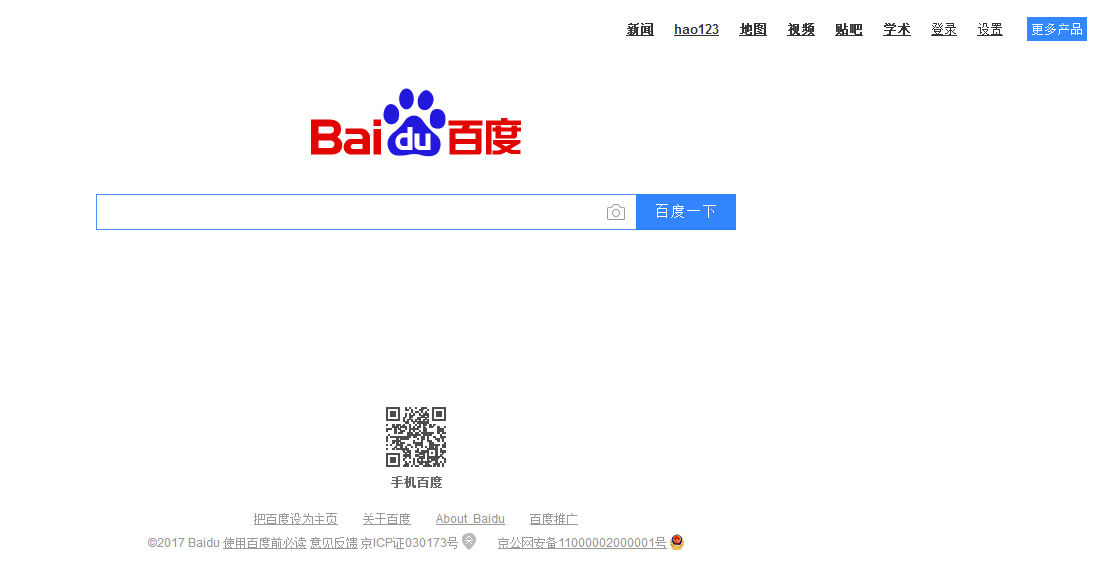Click 把百度设为主页 footer link

(296, 519)
